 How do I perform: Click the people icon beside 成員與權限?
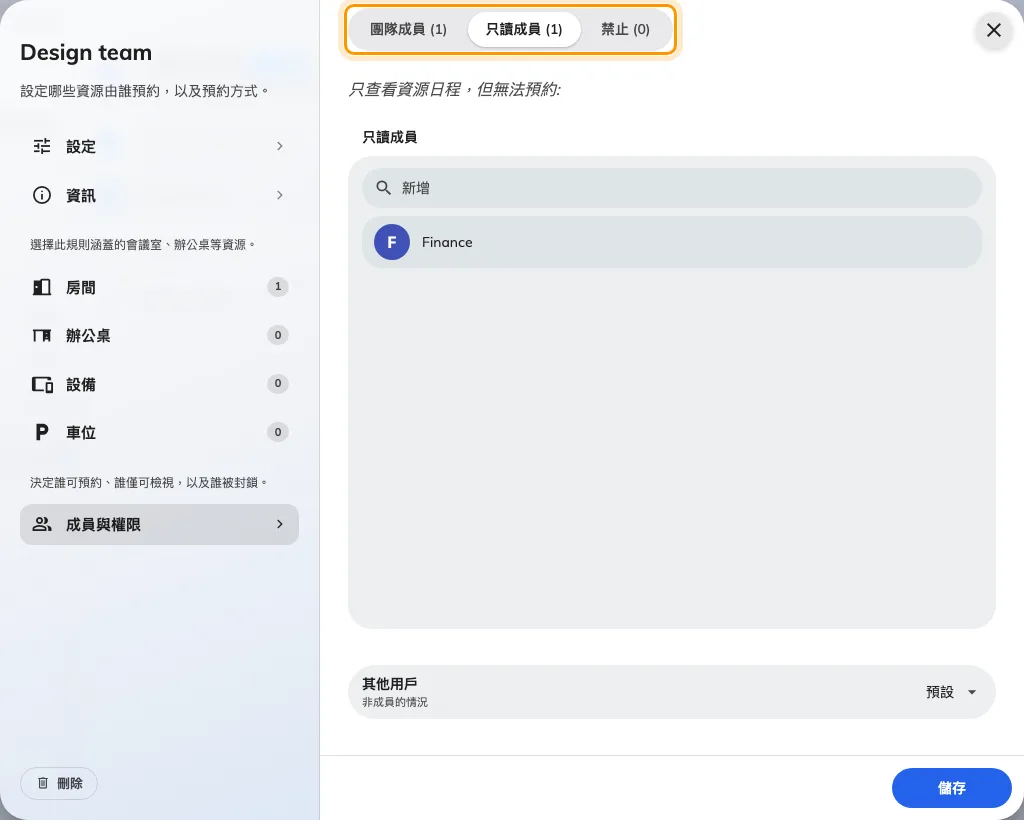[42, 524]
